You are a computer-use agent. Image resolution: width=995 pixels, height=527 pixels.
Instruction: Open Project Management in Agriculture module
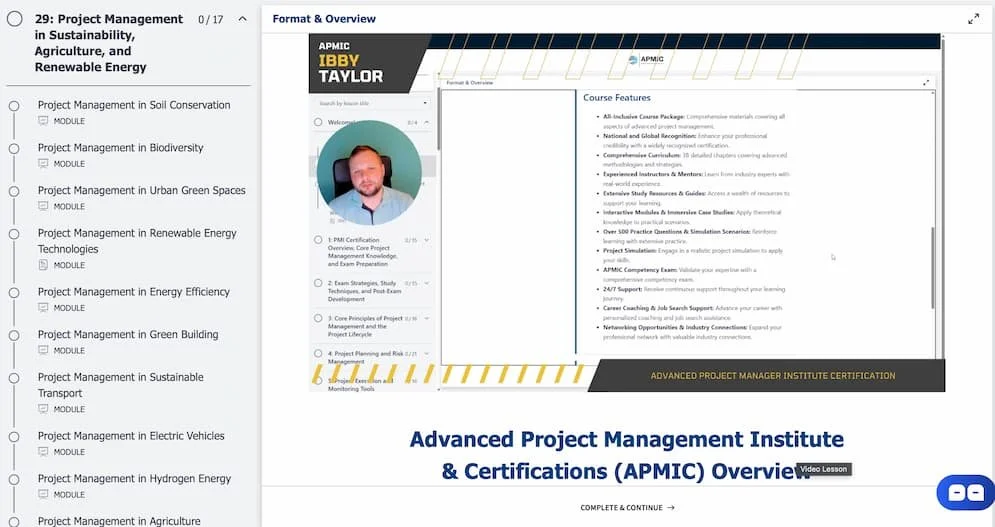(119, 521)
